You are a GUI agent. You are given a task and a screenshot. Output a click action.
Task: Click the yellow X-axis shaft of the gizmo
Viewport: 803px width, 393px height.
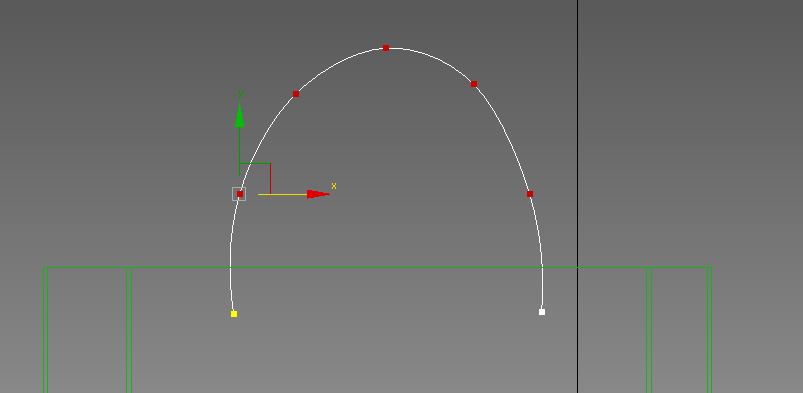point(283,194)
